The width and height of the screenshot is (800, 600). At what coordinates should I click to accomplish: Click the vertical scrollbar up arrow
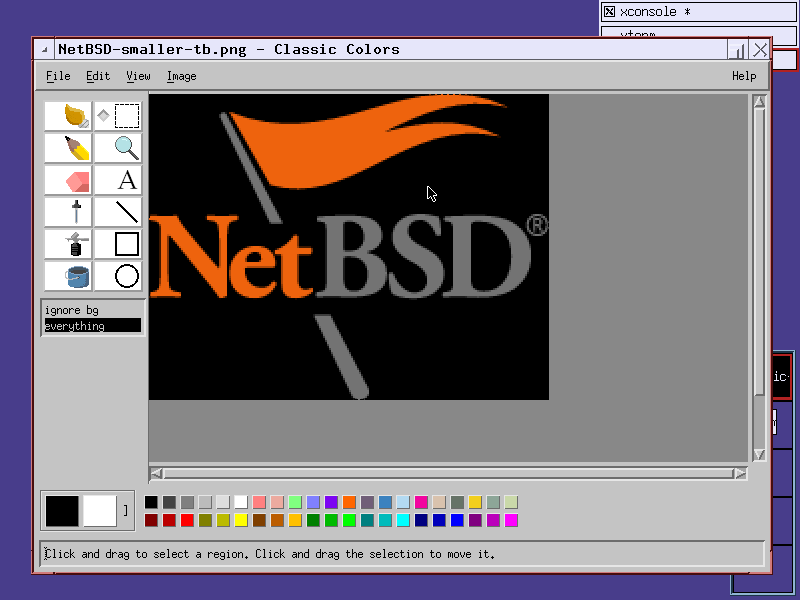point(759,102)
